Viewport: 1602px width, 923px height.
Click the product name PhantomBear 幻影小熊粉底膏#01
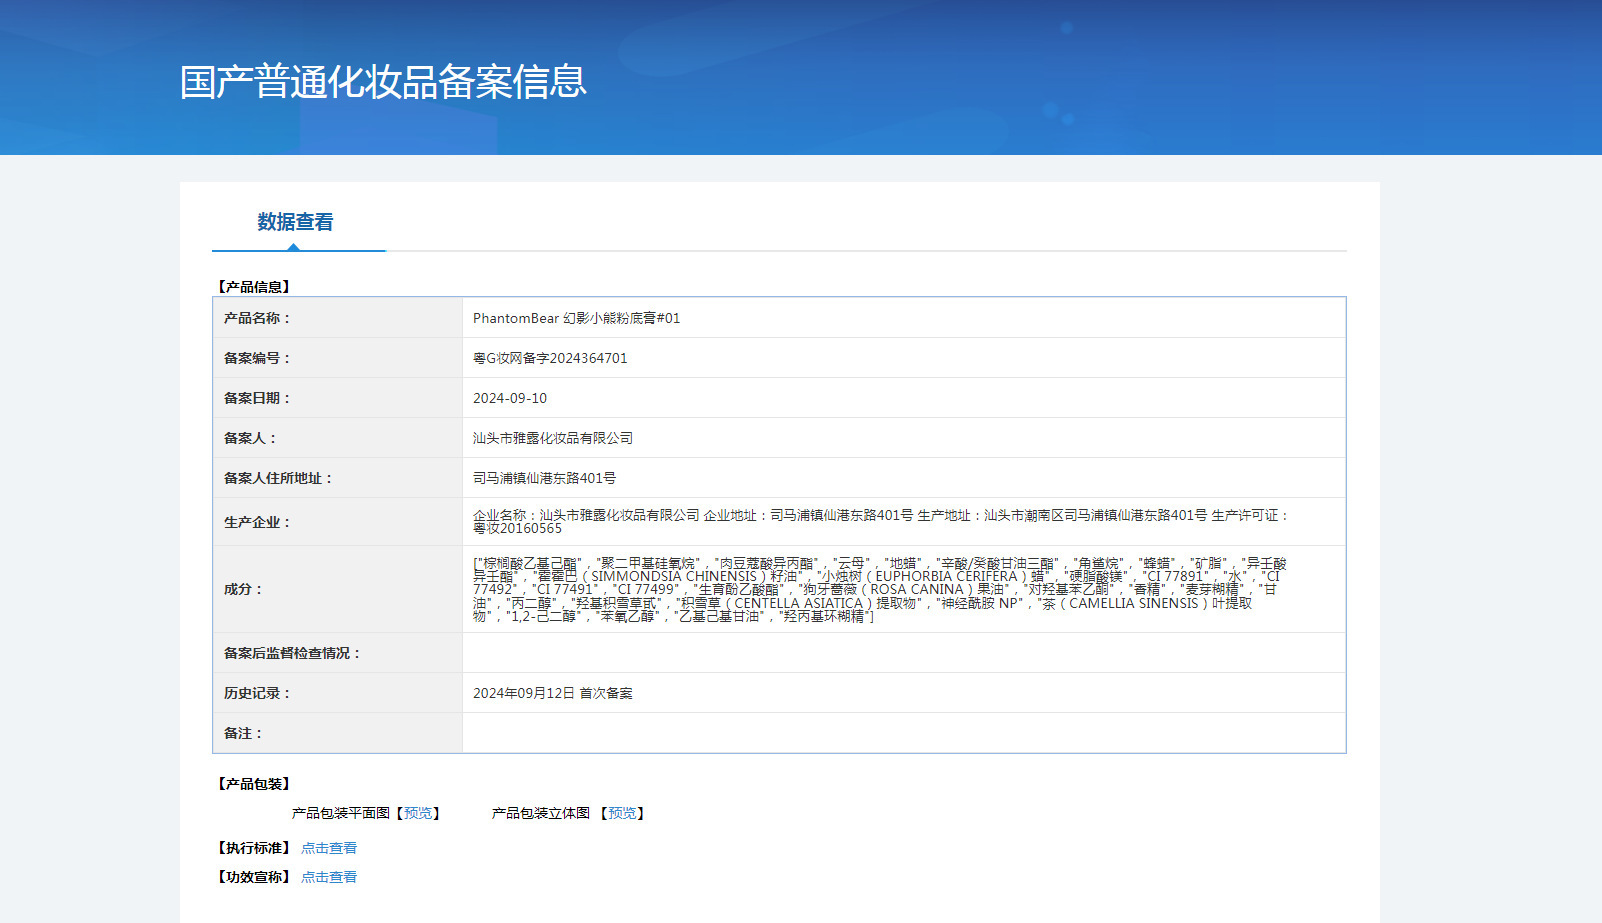click(x=576, y=318)
